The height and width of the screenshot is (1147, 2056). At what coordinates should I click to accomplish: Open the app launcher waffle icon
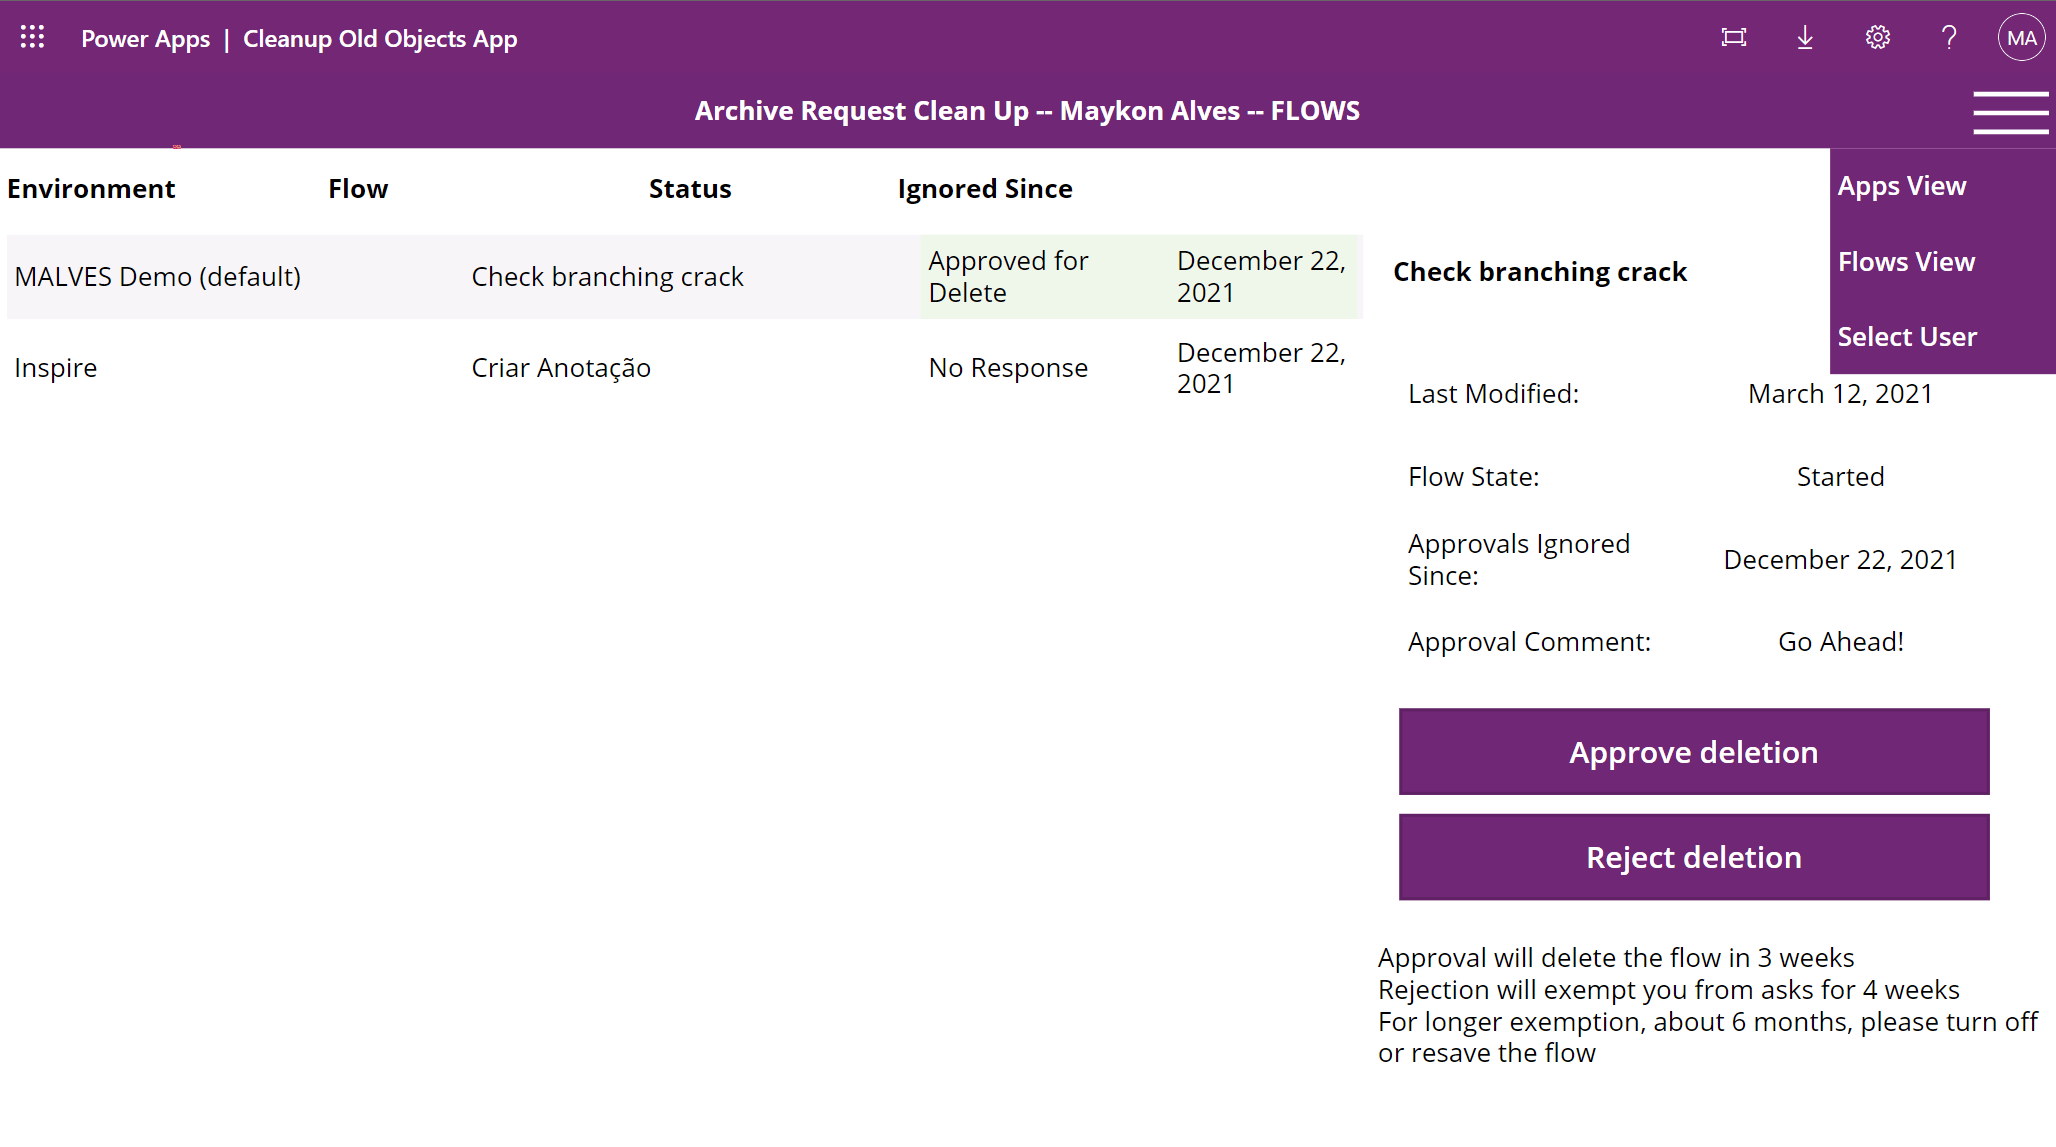[x=32, y=38]
